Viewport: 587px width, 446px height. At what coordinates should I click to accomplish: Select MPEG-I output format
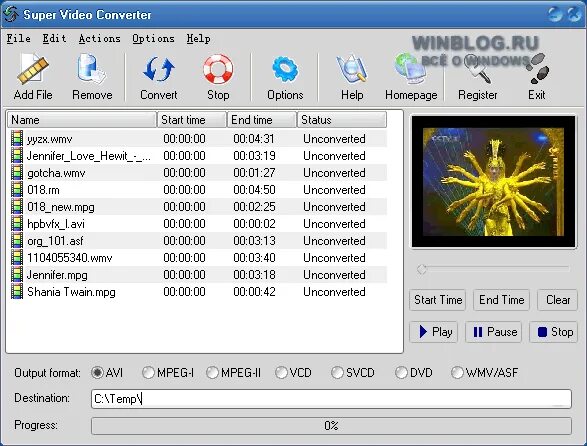tap(148, 373)
